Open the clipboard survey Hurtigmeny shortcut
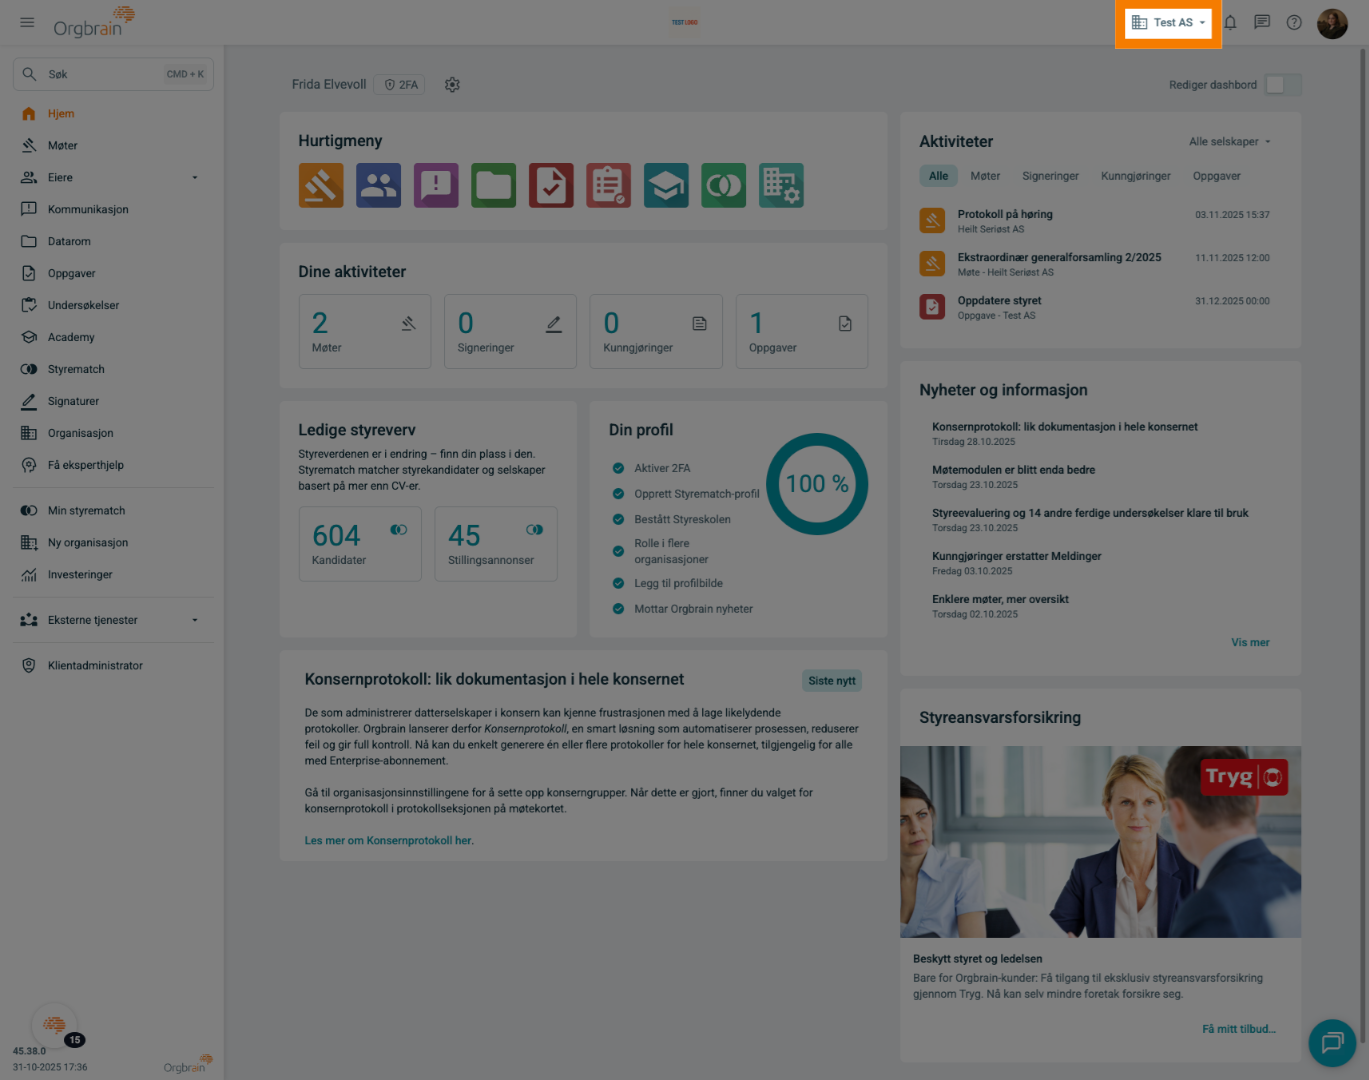This screenshot has width=1369, height=1080. pyautogui.click(x=609, y=185)
